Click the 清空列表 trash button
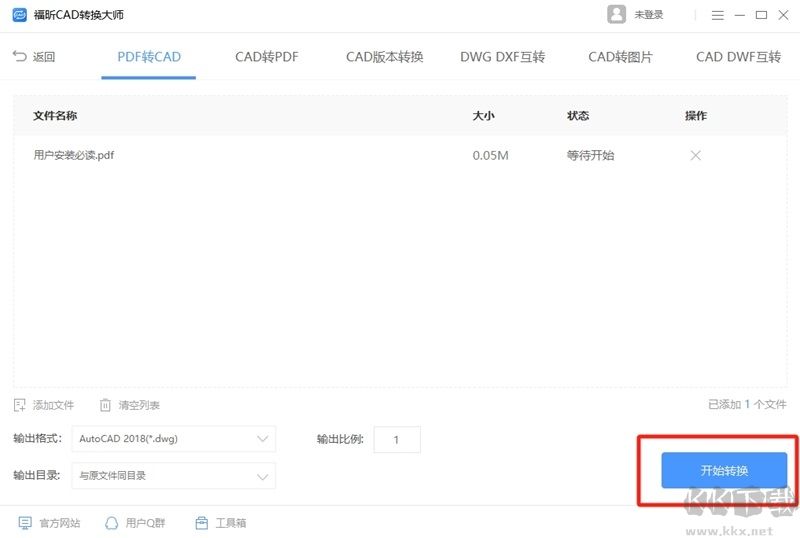The width and height of the screenshot is (800, 538). tap(130, 405)
